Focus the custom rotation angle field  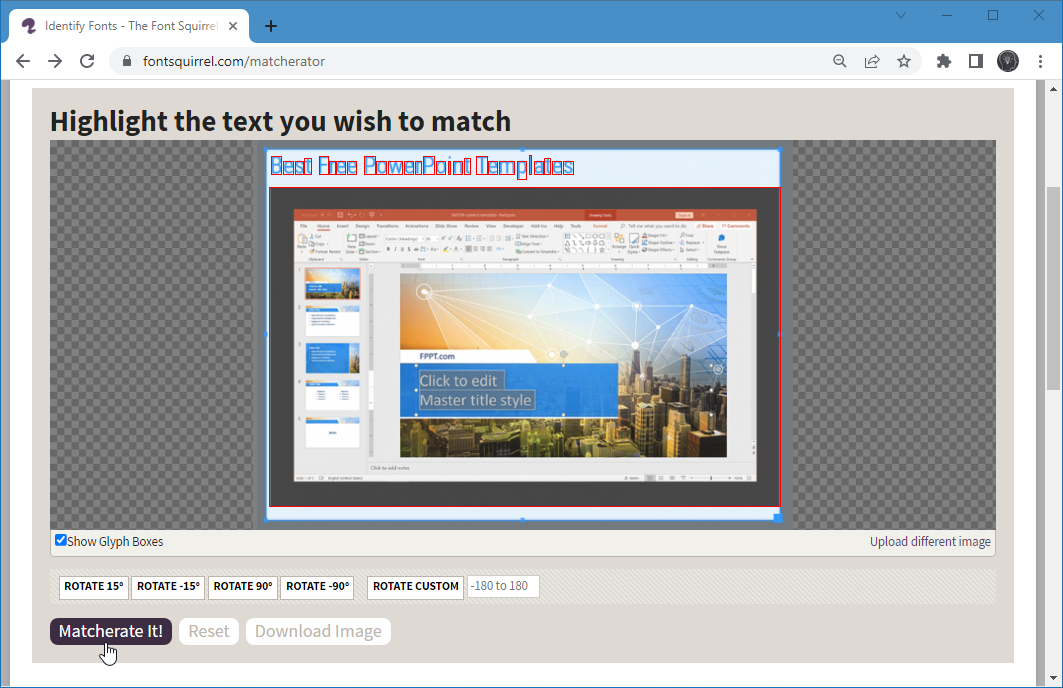coord(503,586)
